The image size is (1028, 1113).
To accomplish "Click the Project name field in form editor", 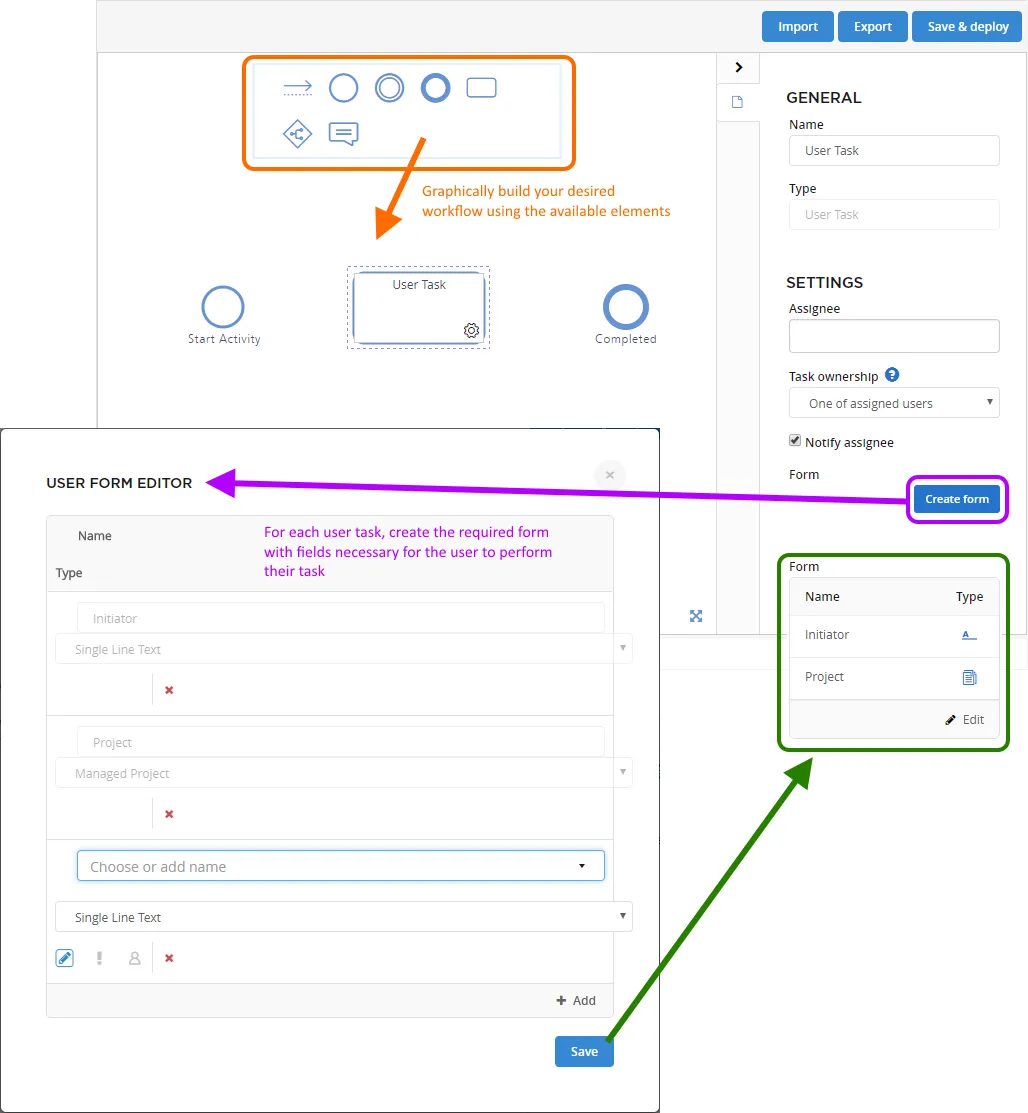I will coord(341,742).
